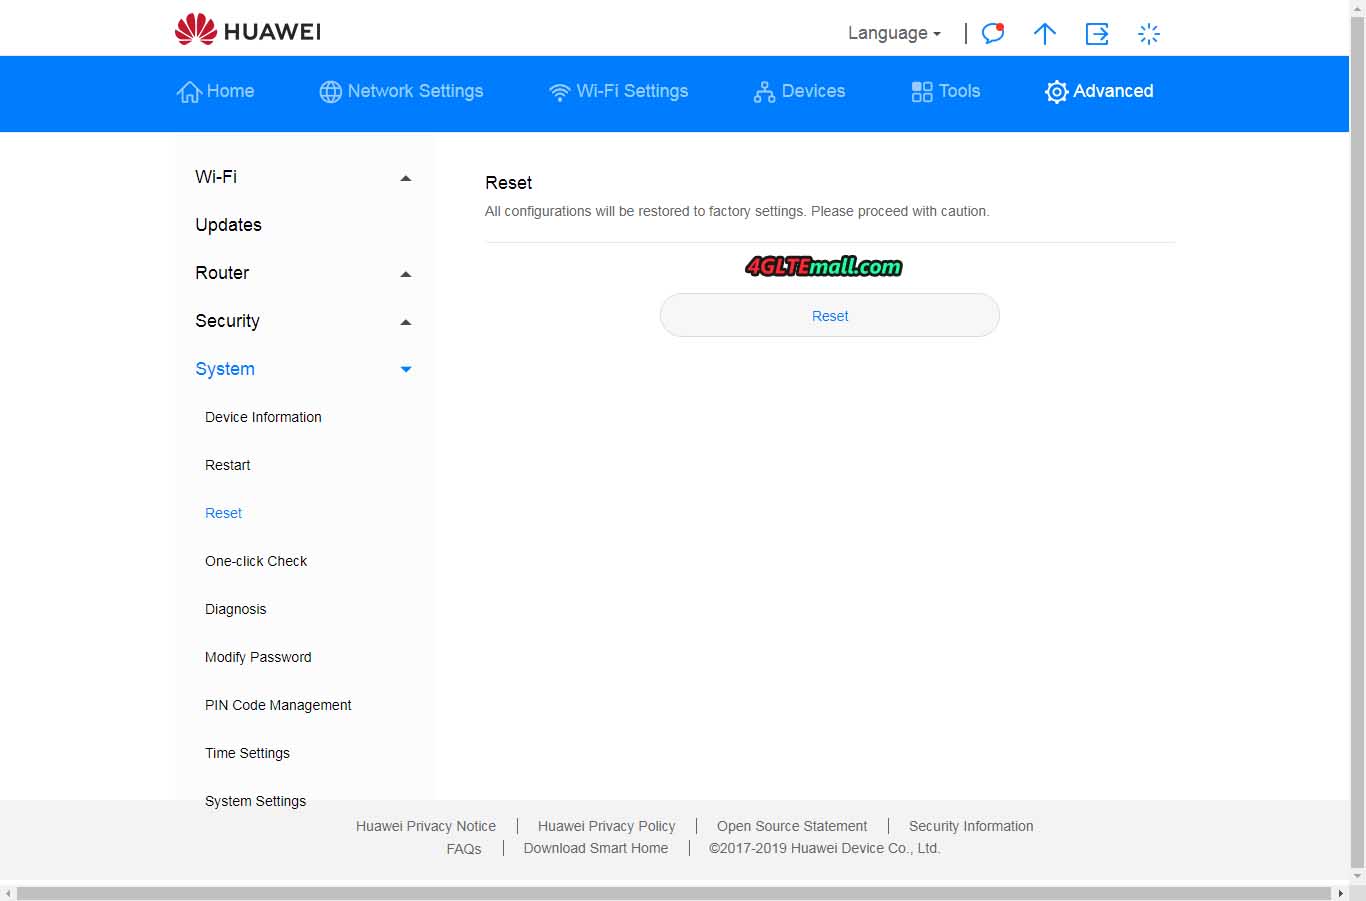Screen dimensions: 1366x901
Task: Select Device Information in sidebar
Action: [263, 417]
